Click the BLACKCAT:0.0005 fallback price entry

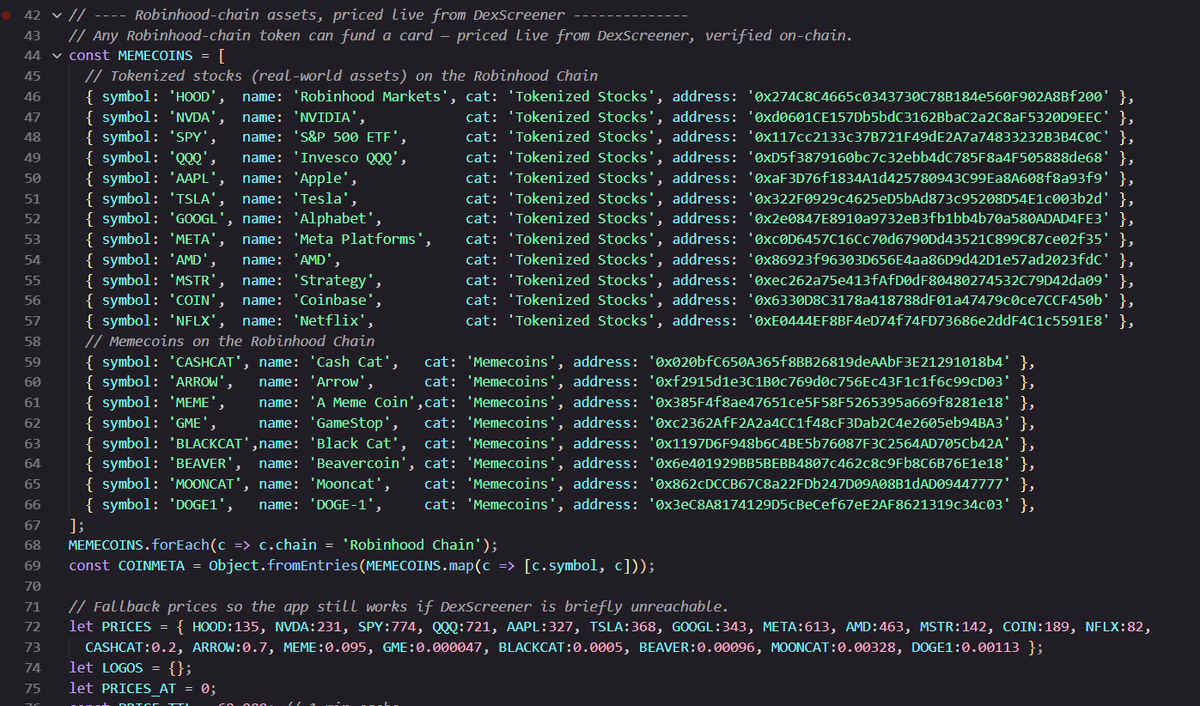(x=565, y=647)
